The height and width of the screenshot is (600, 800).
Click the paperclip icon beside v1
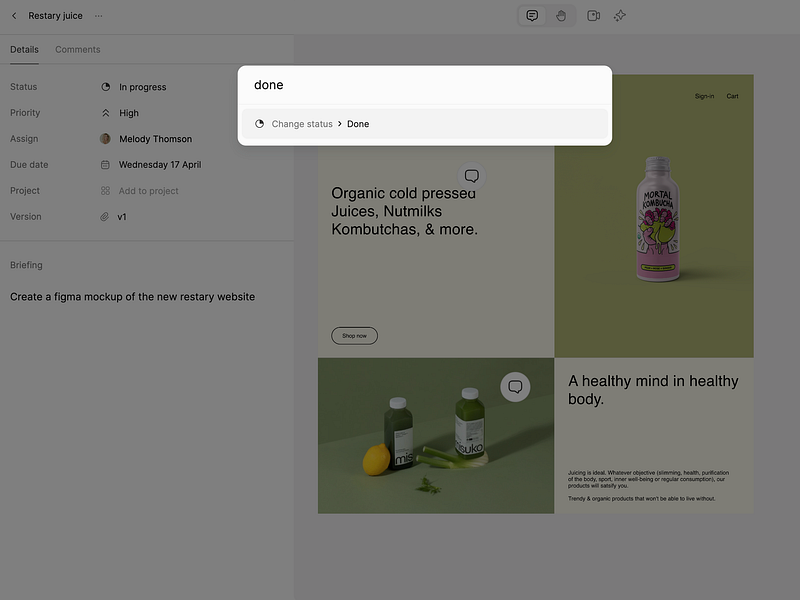(x=105, y=217)
